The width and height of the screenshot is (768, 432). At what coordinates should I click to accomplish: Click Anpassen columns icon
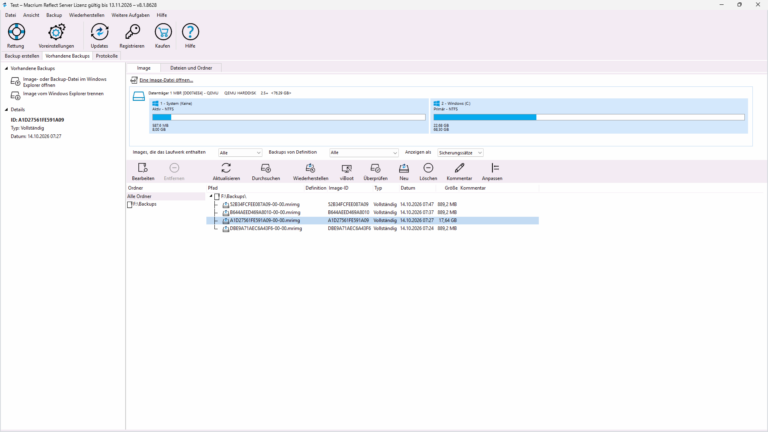coord(495,168)
